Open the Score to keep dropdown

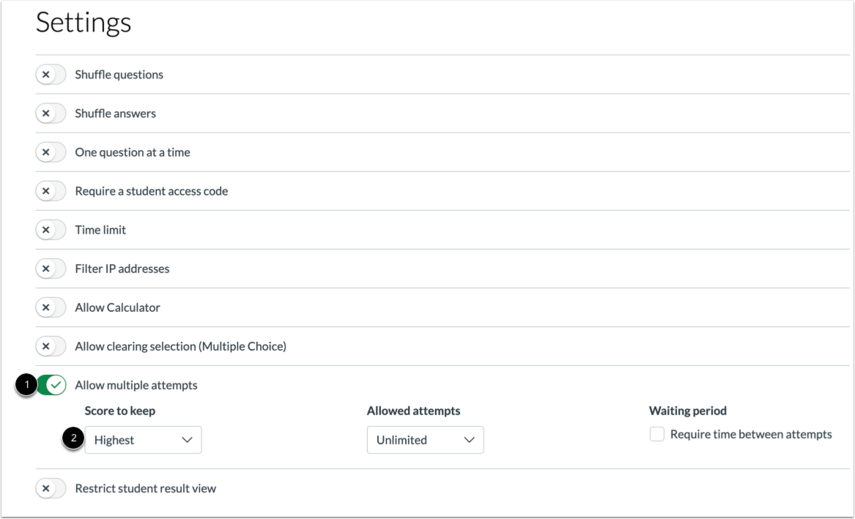[x=143, y=440]
